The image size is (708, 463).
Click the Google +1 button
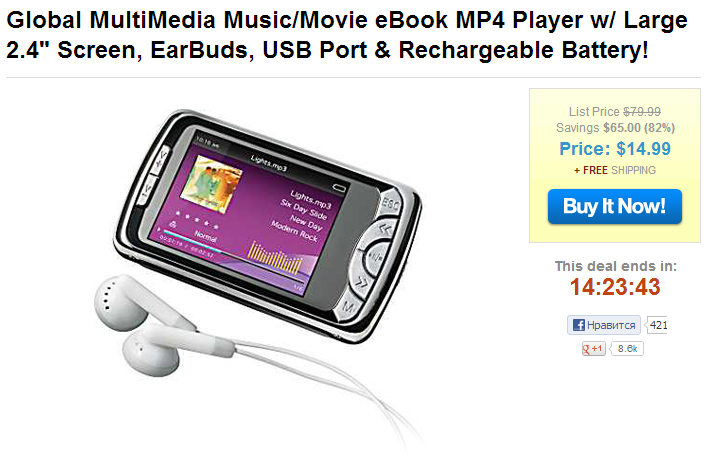[x=593, y=349]
